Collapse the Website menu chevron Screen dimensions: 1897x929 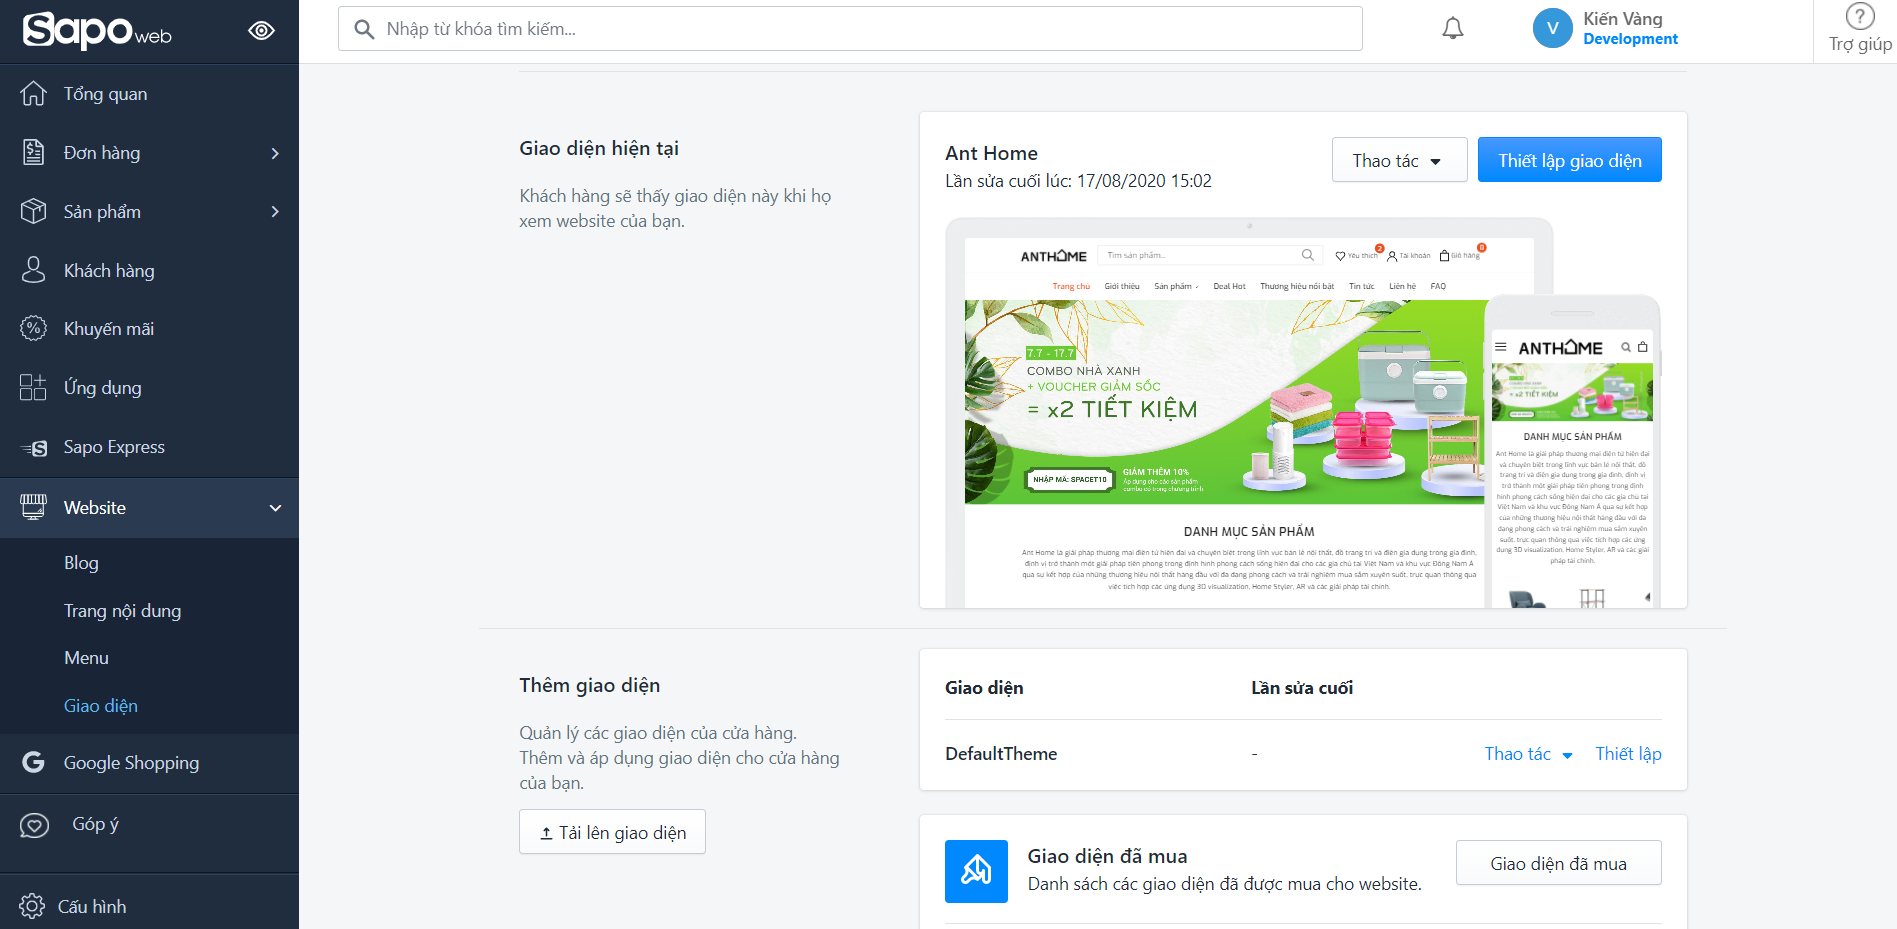click(275, 508)
